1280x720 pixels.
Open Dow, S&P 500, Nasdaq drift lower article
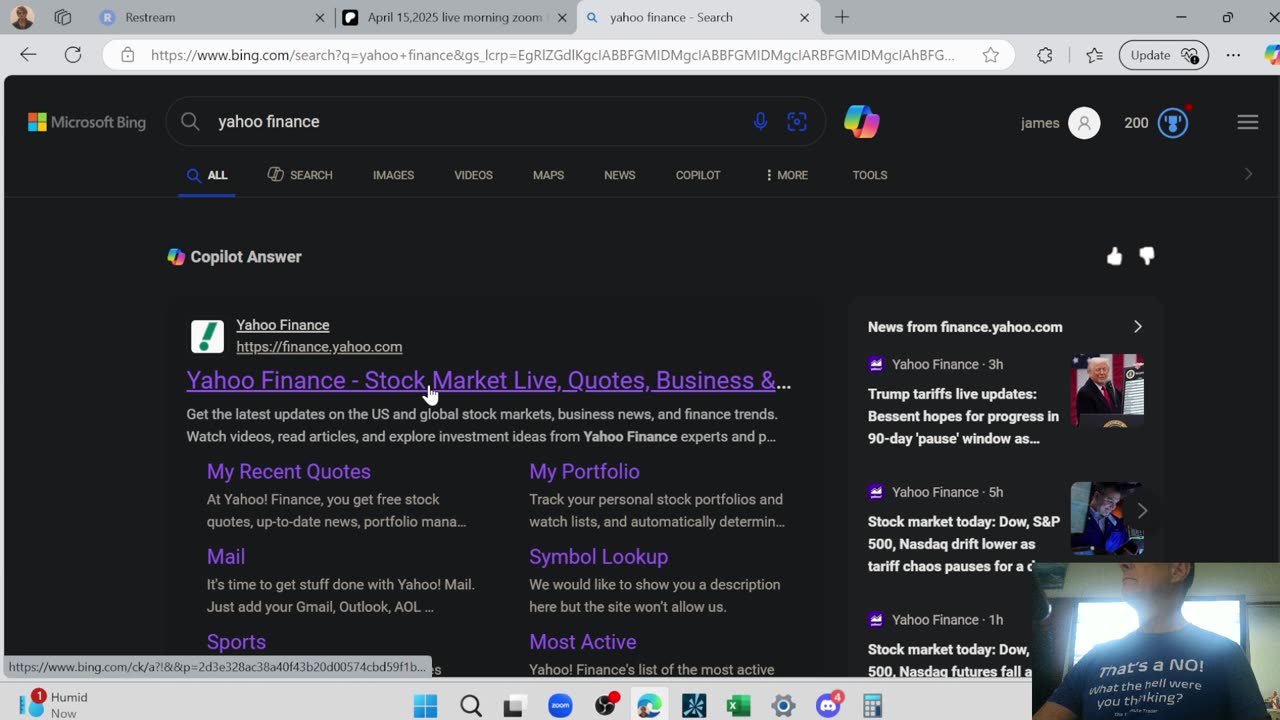964,544
